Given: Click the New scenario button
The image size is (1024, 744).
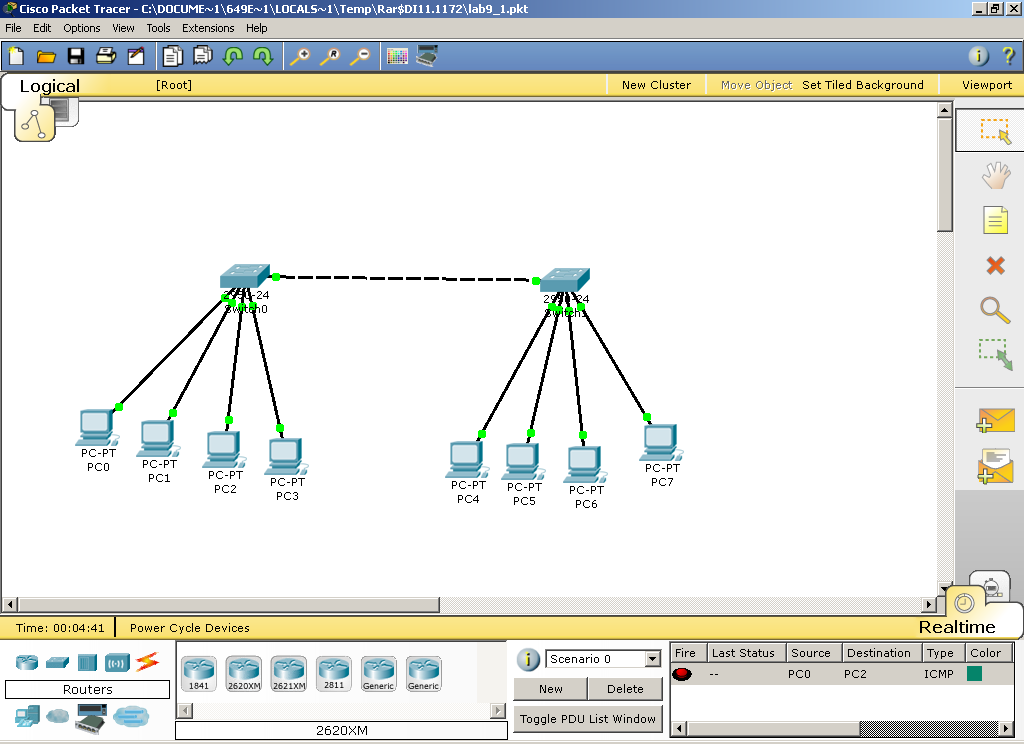Looking at the screenshot, I should [551, 688].
